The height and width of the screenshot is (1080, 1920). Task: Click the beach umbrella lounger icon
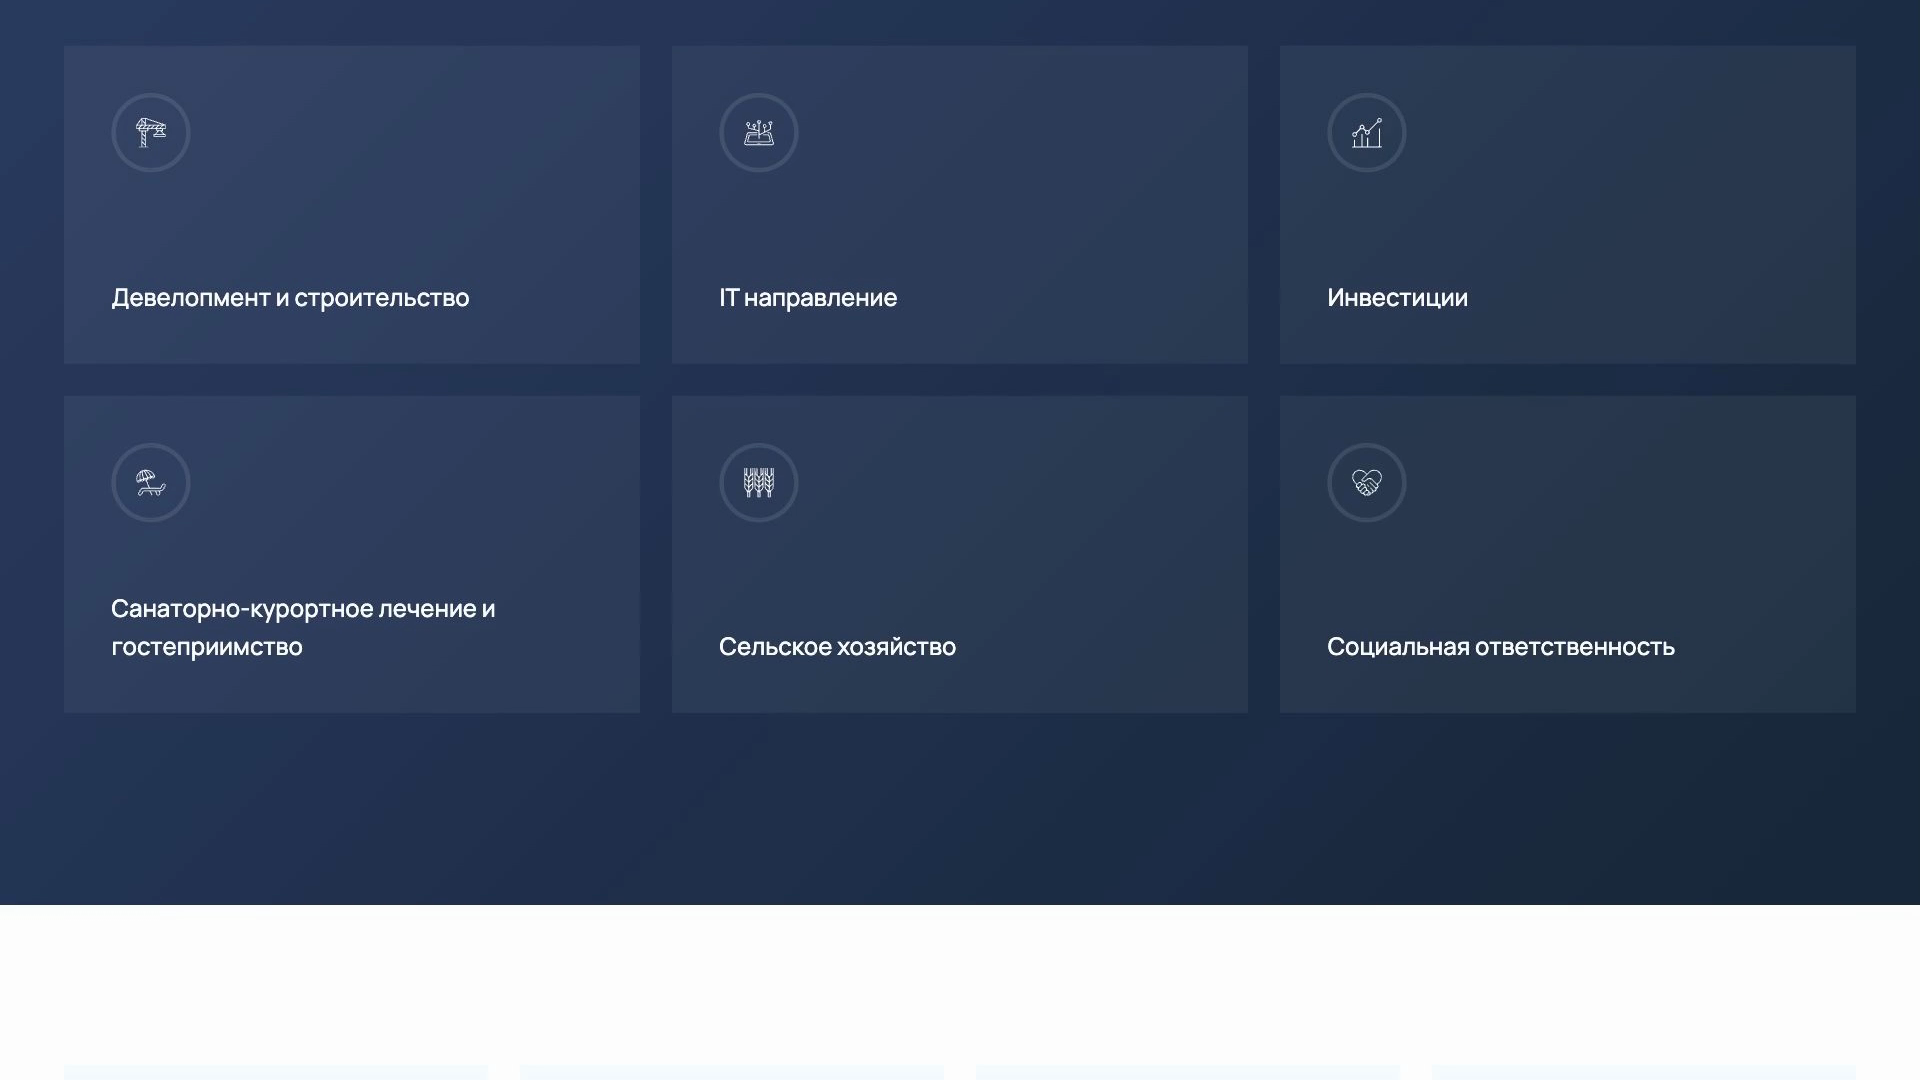pyautogui.click(x=151, y=483)
